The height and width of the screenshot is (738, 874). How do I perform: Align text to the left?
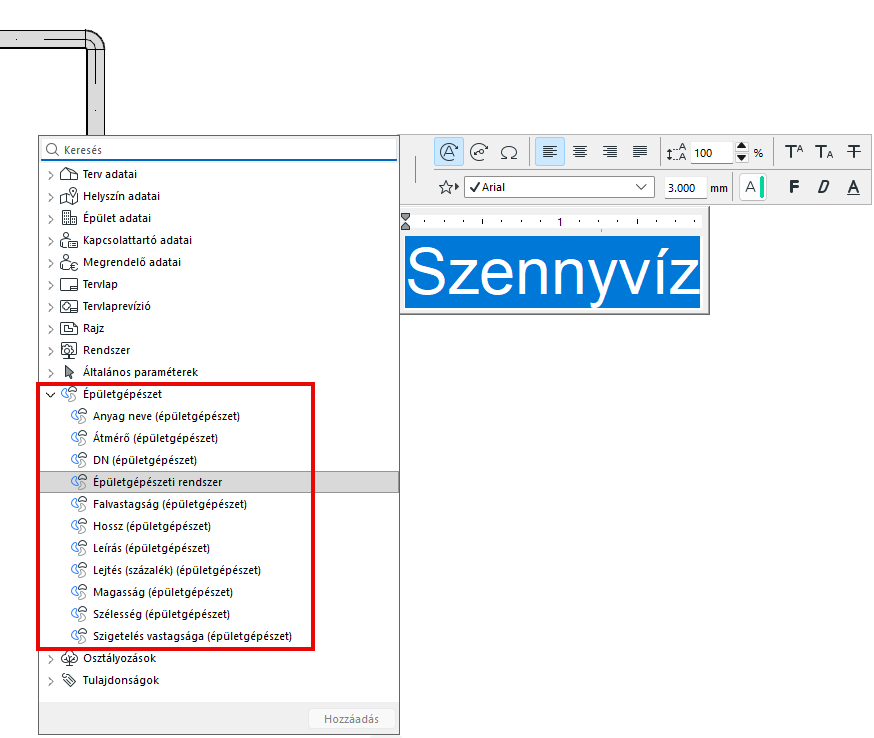click(550, 152)
